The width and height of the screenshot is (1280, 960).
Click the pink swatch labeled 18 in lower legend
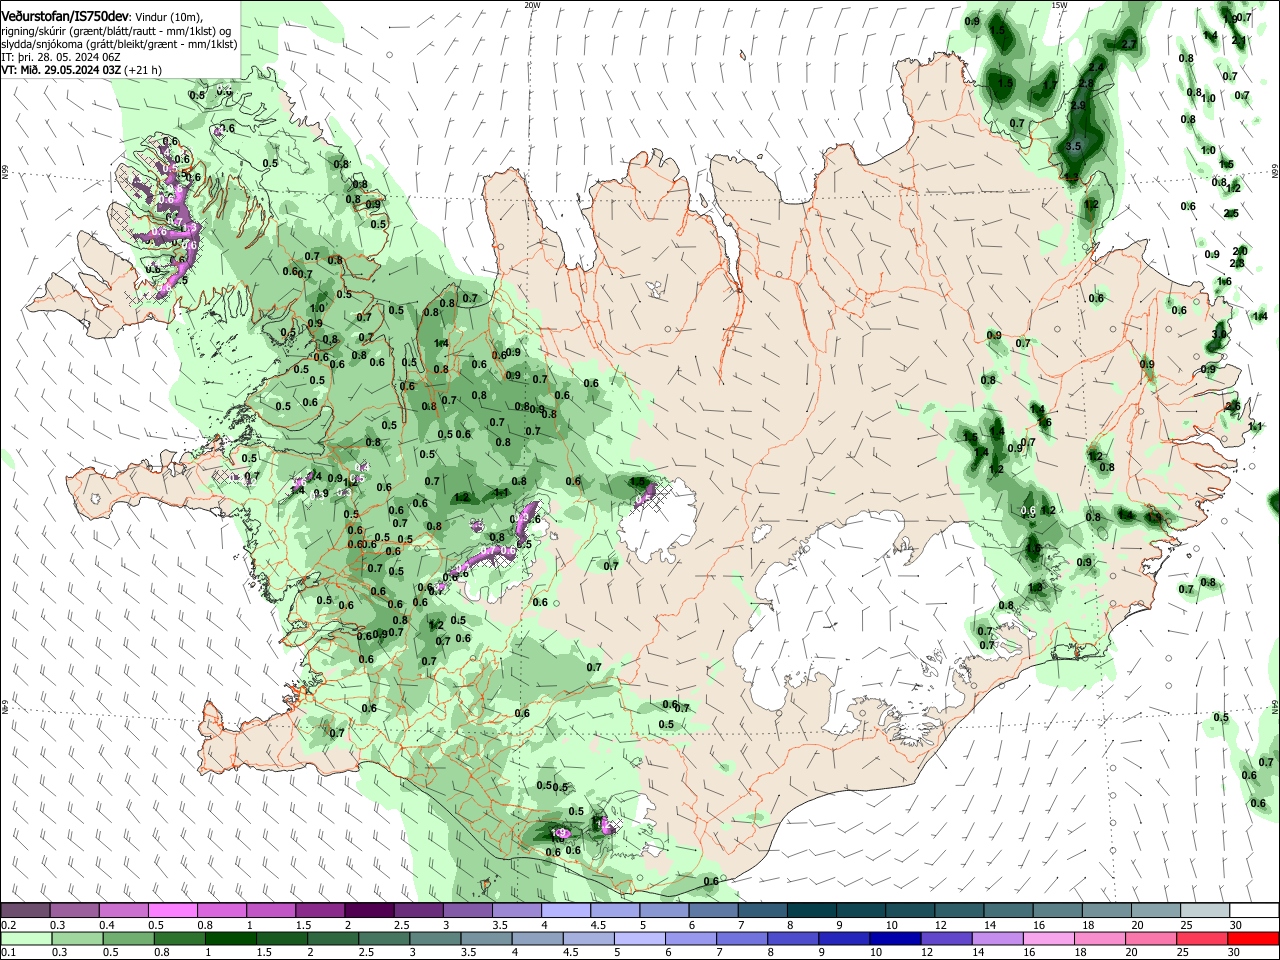[1100, 938]
